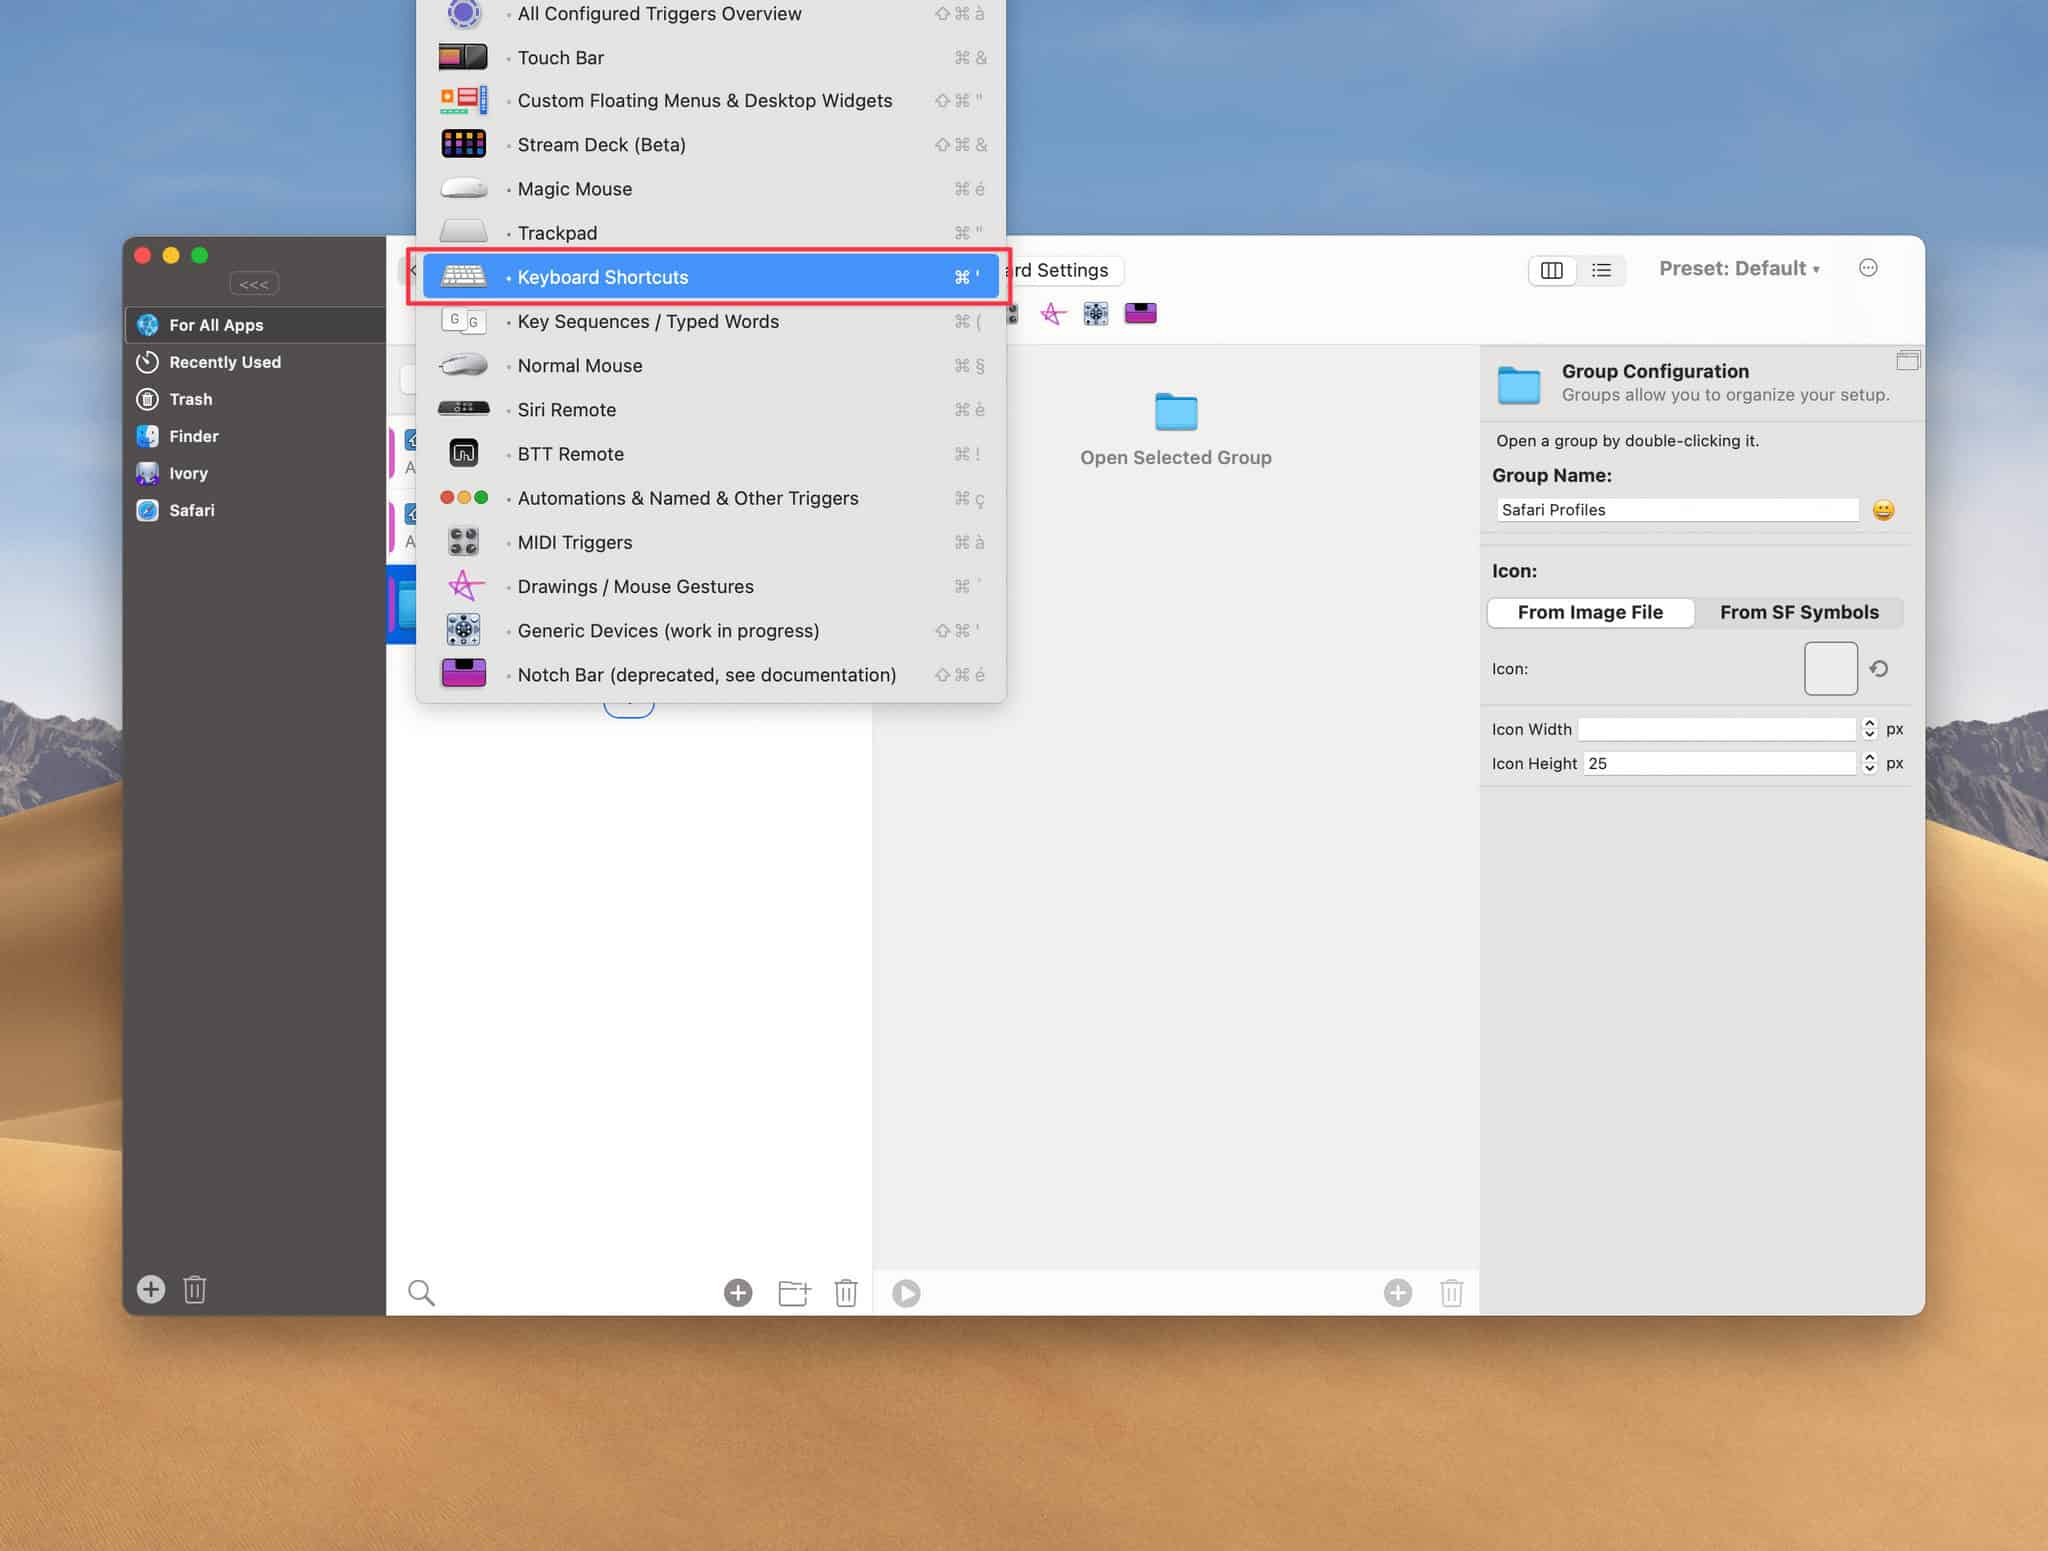
Task: Delete selected app with sidebar trash icon
Action: pos(195,1289)
